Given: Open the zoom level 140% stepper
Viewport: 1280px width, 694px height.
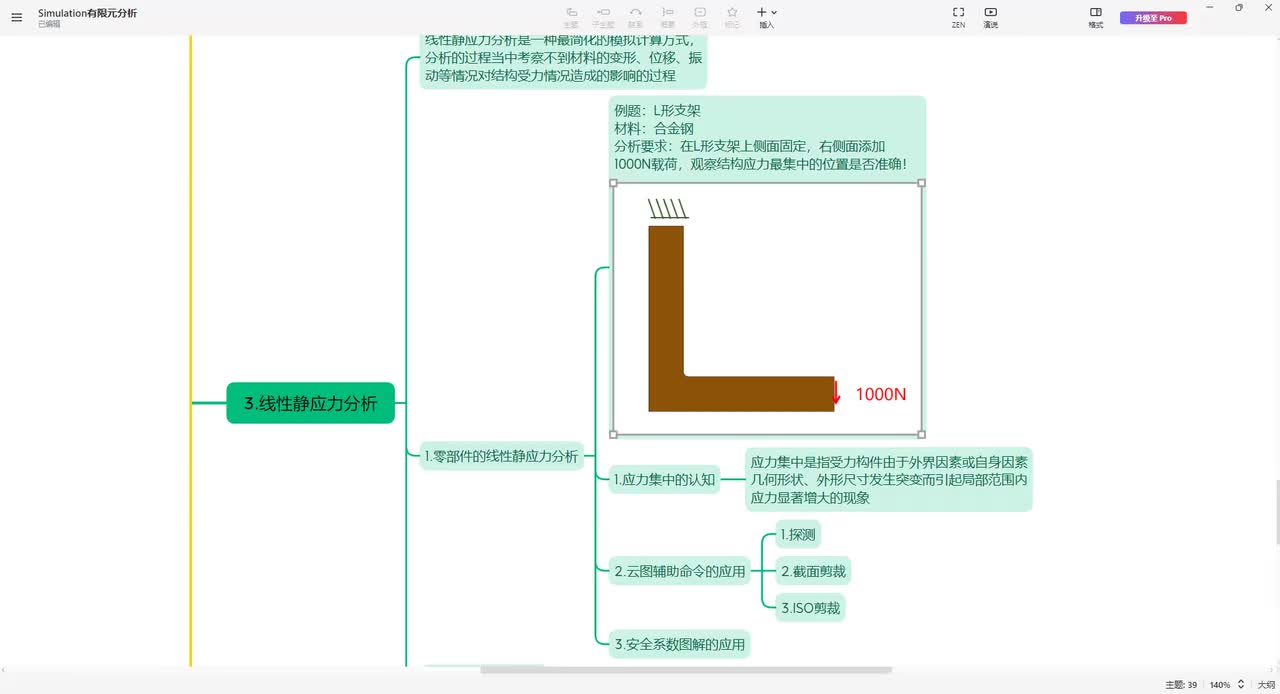Looking at the screenshot, I should [x=1227, y=685].
